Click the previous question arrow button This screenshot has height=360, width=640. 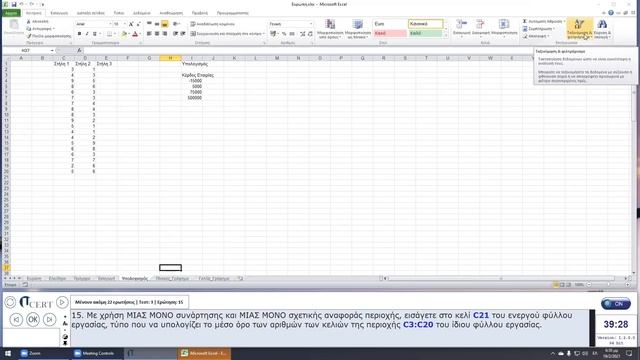[x=16, y=319]
